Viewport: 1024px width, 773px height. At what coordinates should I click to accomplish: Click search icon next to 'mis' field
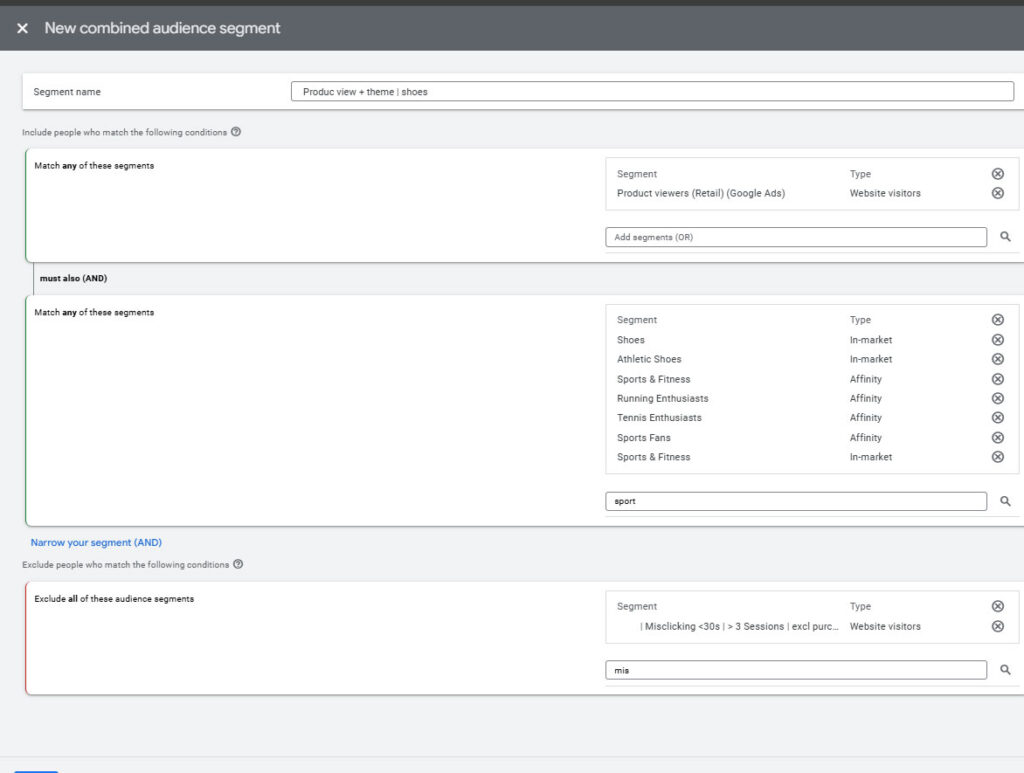[1005, 670]
